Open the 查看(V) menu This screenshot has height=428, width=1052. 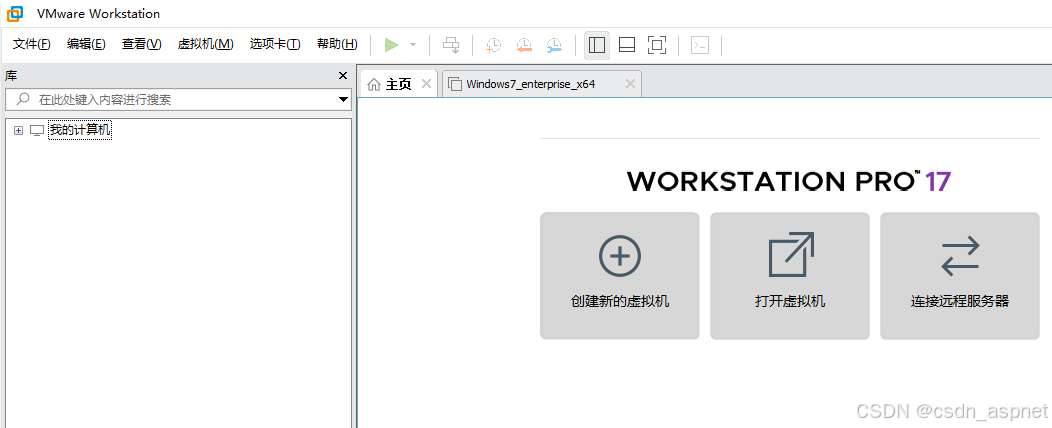click(x=142, y=44)
